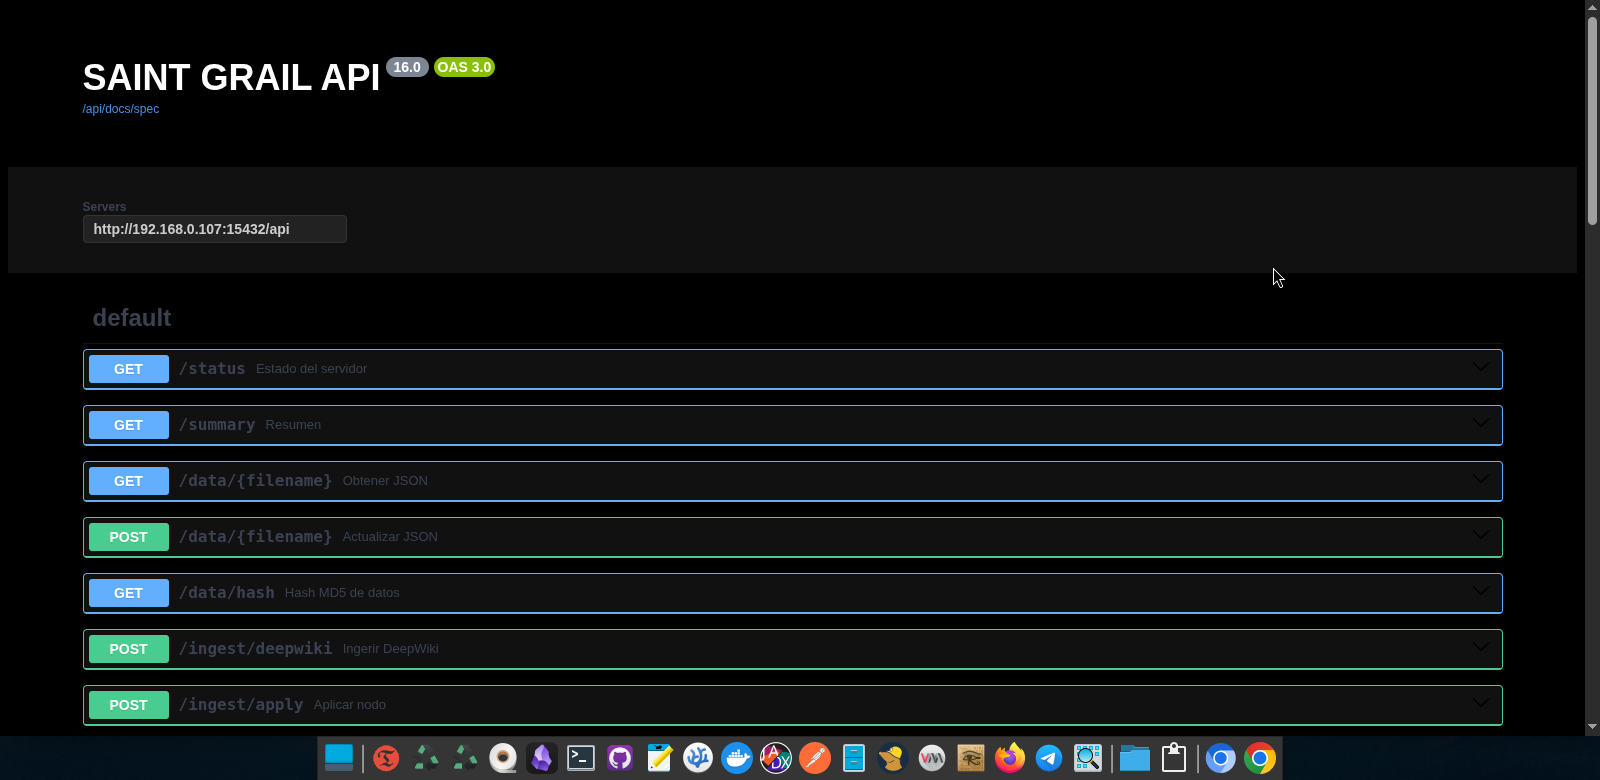The image size is (1600, 780).
Task: Expand POST /ingest/deepwiki chevron
Action: (1481, 648)
